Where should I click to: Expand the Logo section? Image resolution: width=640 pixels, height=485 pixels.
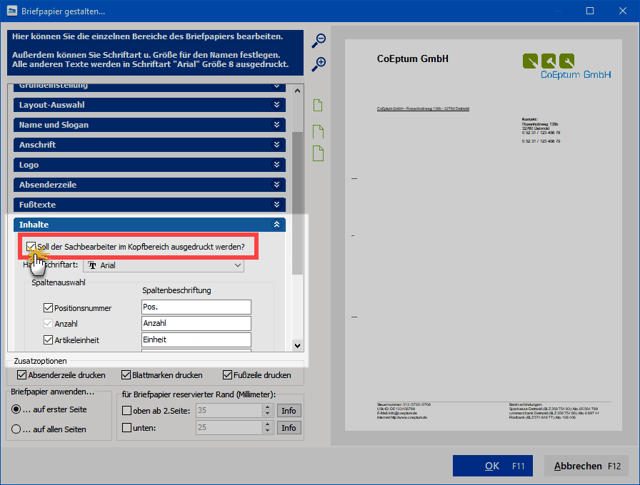tap(277, 165)
